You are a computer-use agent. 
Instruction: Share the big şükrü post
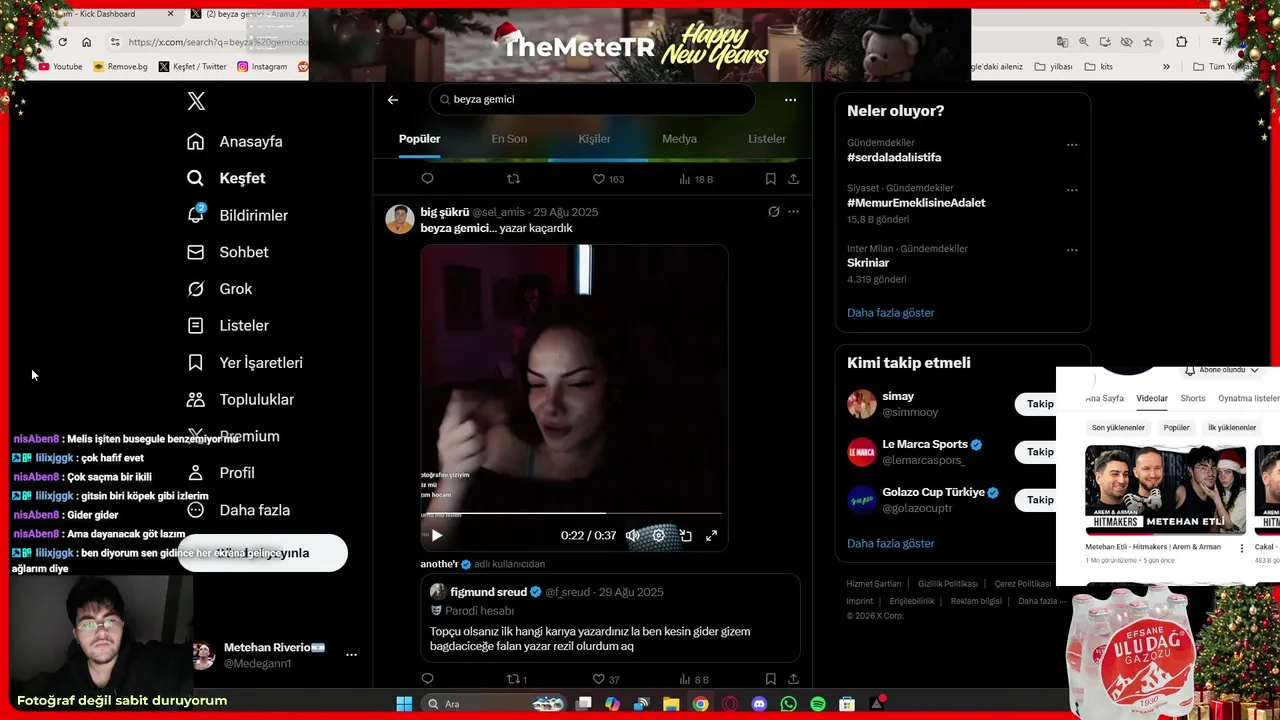click(793, 679)
